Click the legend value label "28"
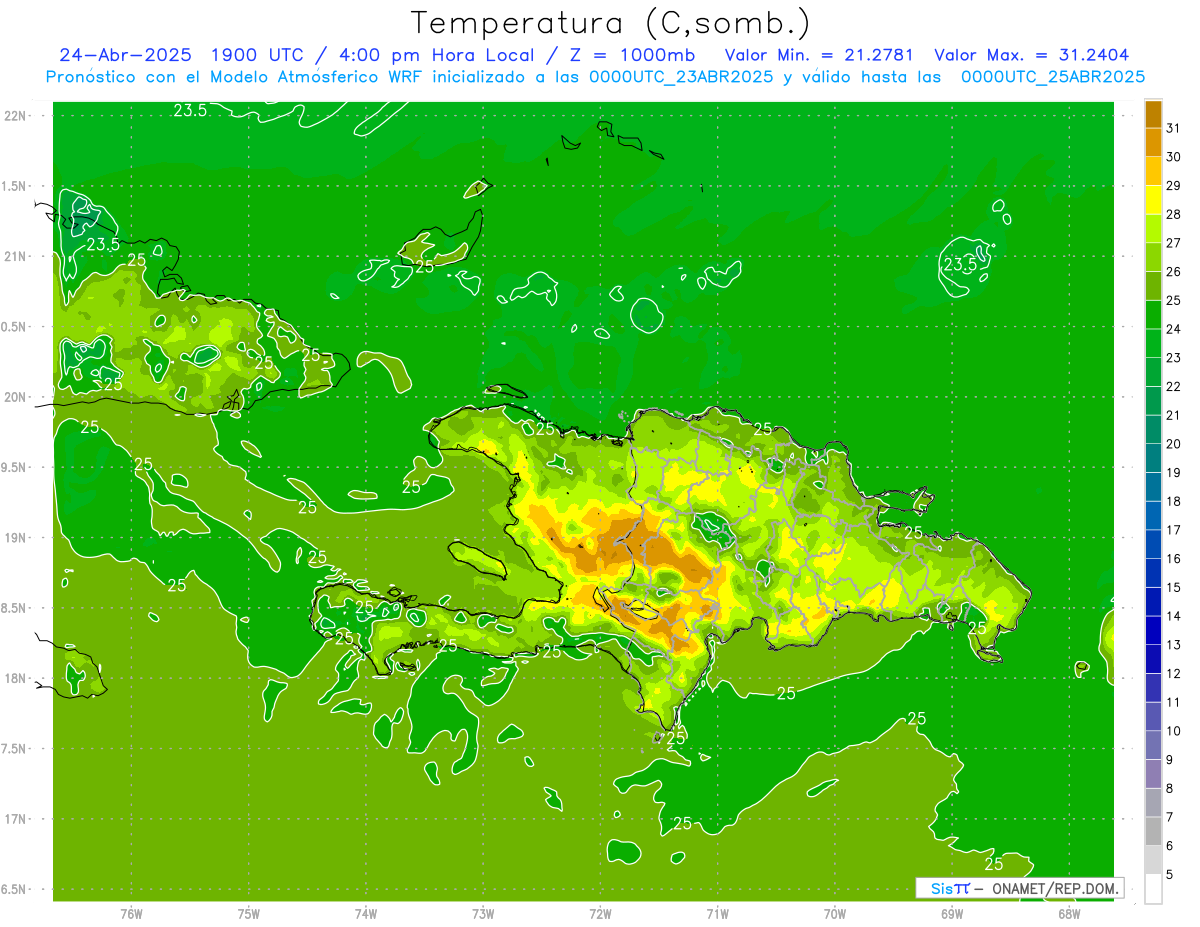 tap(1174, 214)
